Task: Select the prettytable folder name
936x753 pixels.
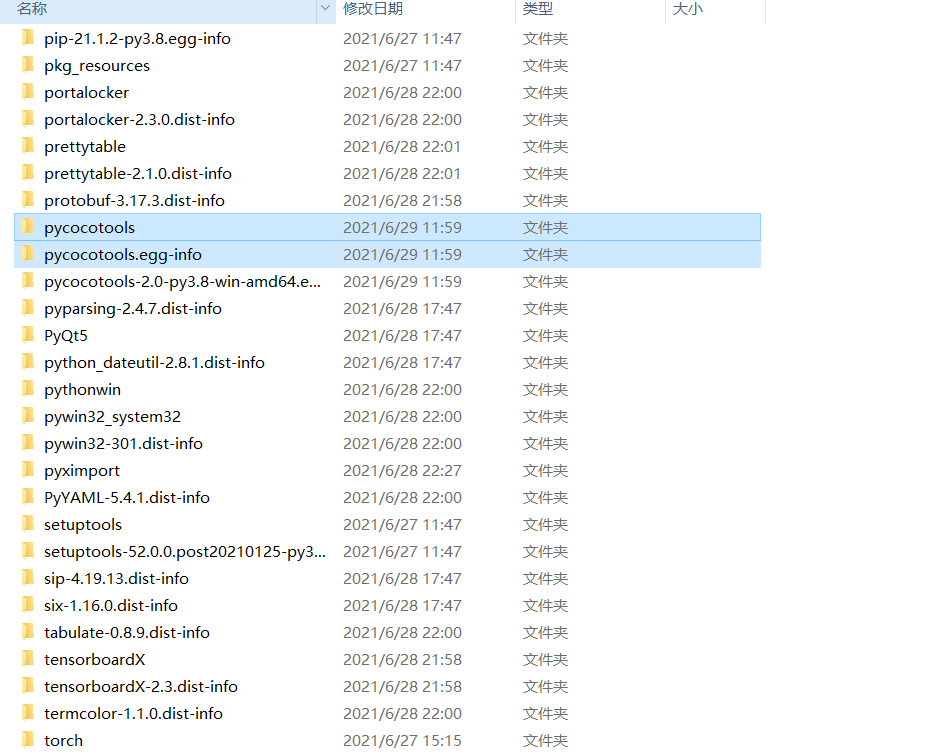Action: [x=85, y=147]
